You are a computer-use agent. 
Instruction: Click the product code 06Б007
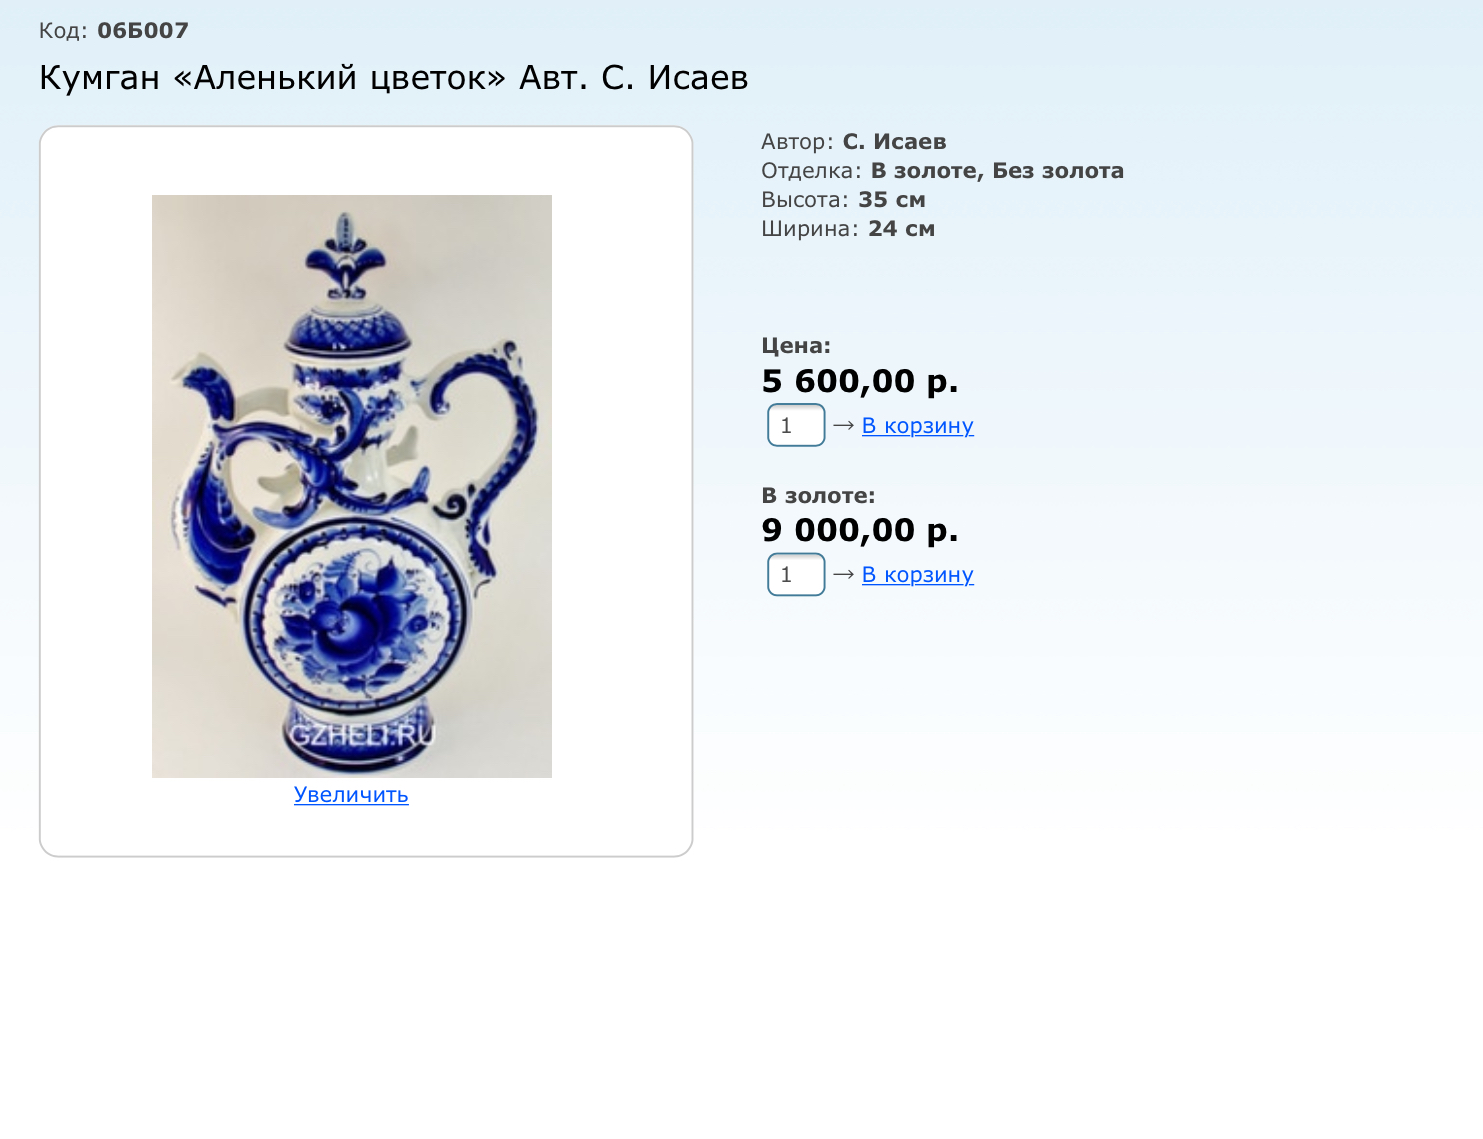coord(143,30)
